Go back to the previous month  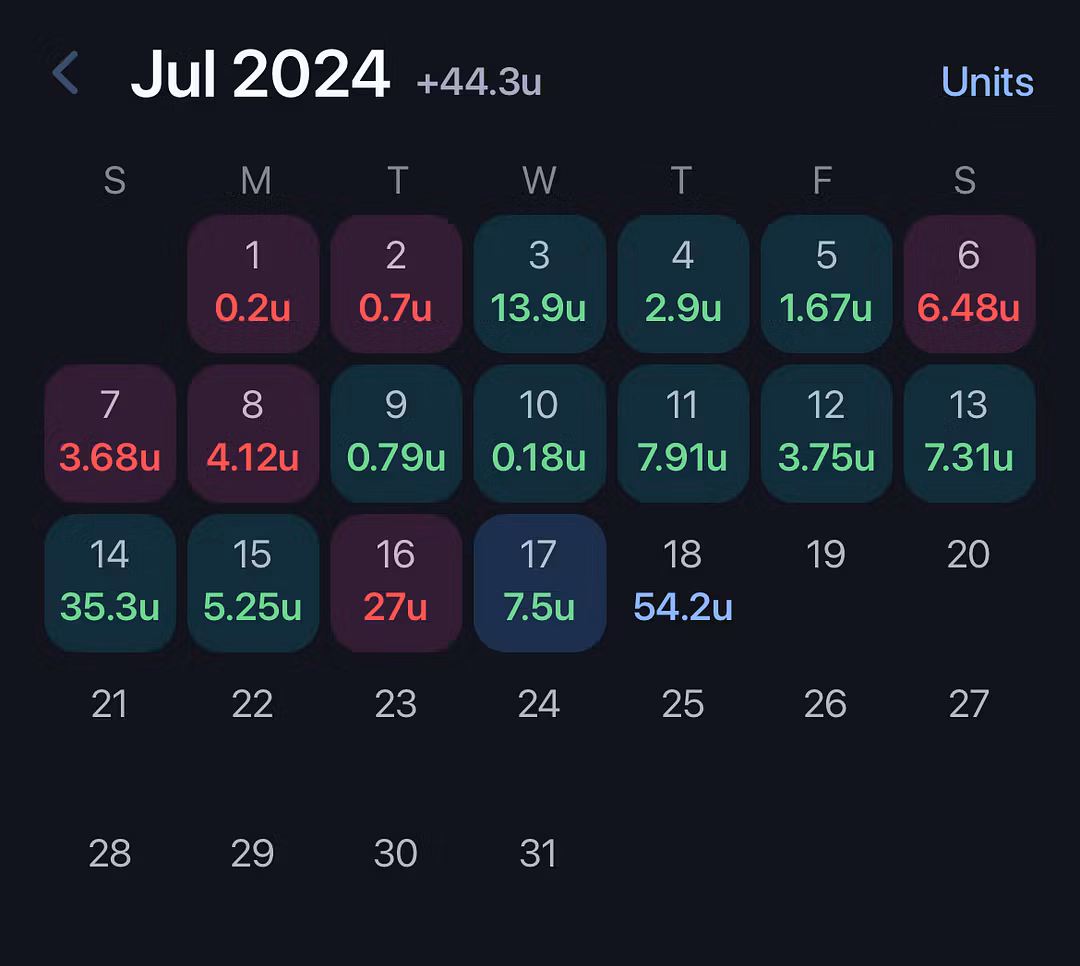tap(66, 74)
